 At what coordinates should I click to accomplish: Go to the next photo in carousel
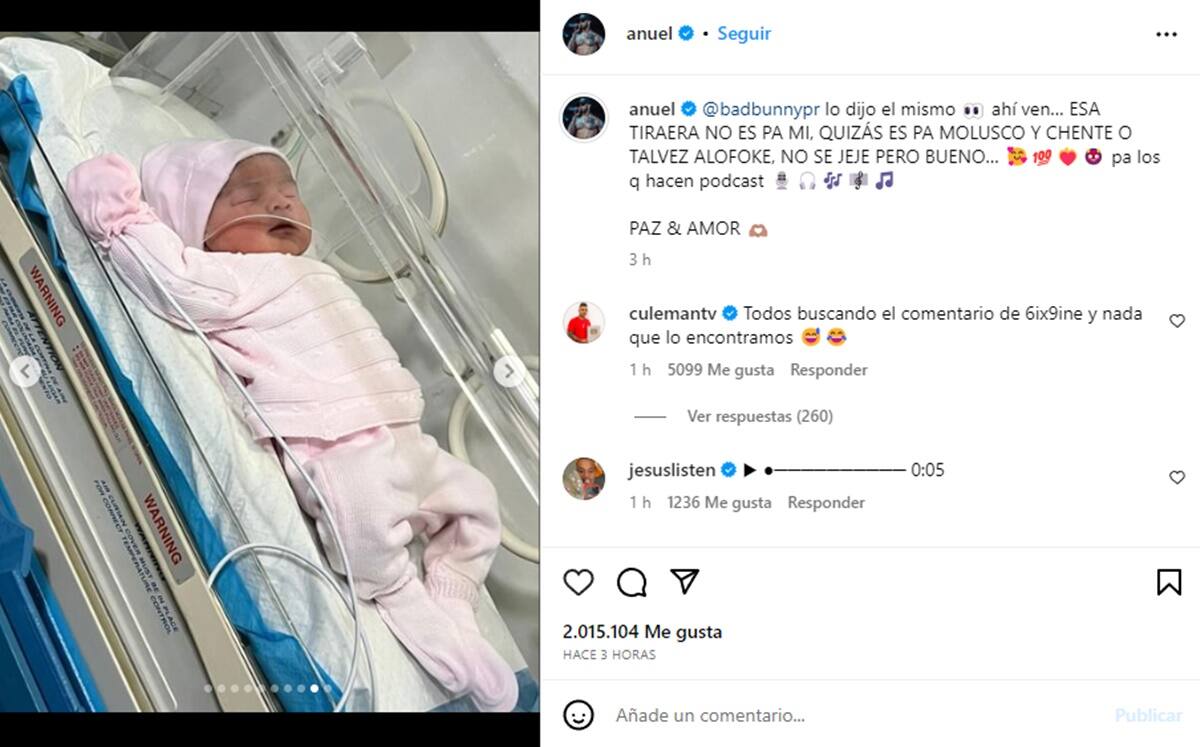point(509,372)
